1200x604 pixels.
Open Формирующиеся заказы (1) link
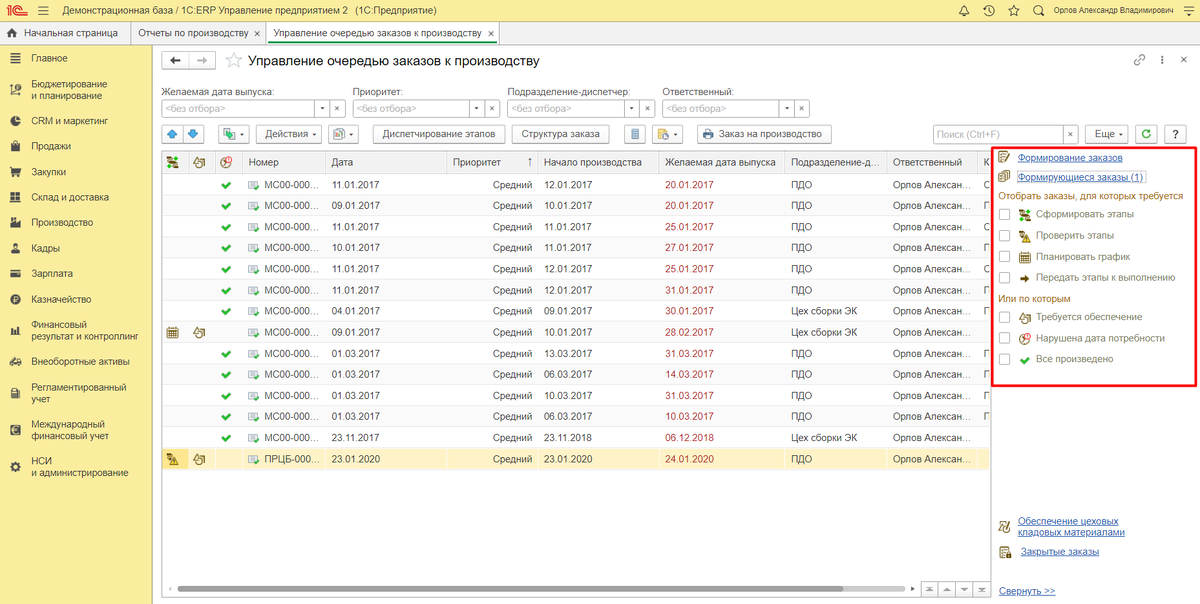tap(1080, 177)
